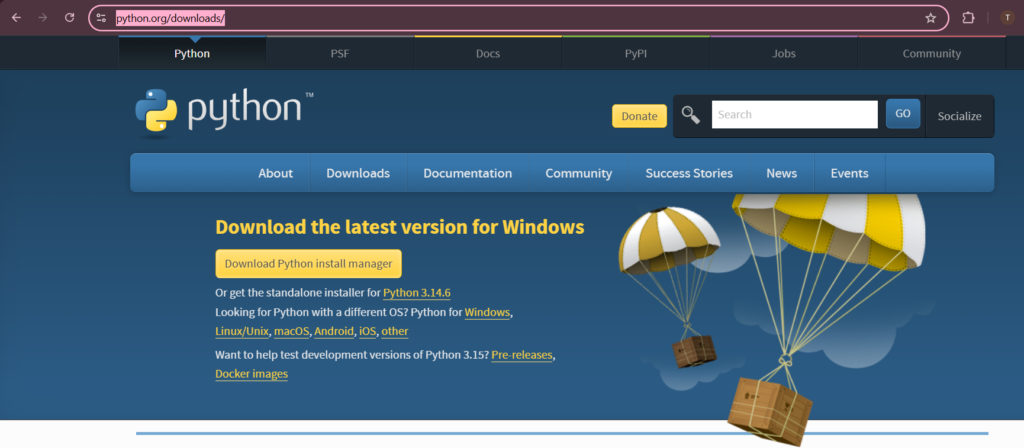1024x448 pixels.
Task: Follow the Python 3.14.6 installer link
Action: pyautogui.click(x=417, y=293)
